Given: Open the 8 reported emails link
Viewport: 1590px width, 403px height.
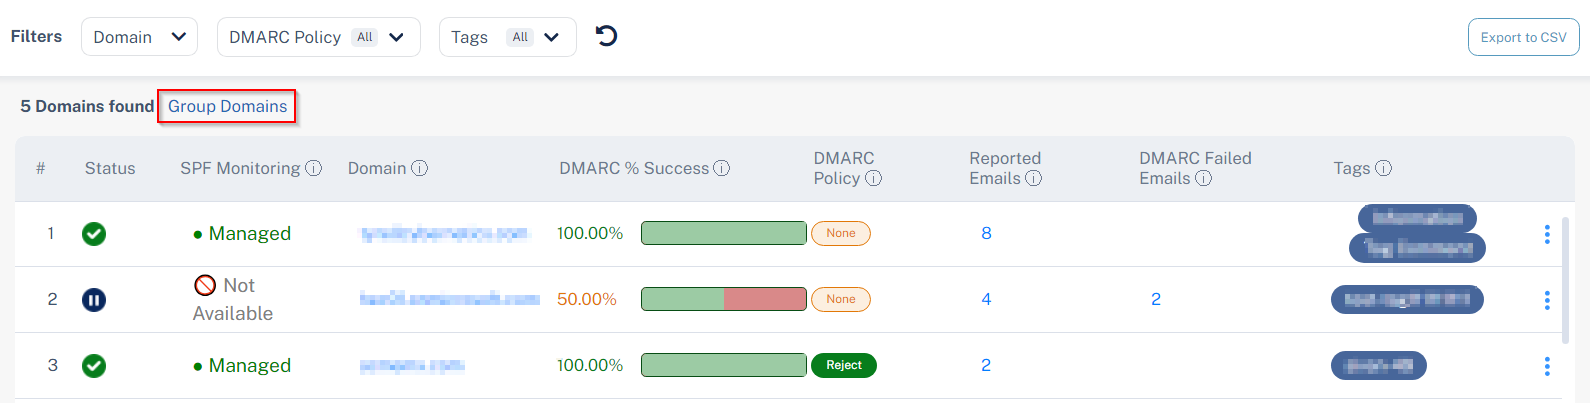Looking at the screenshot, I should (x=986, y=233).
